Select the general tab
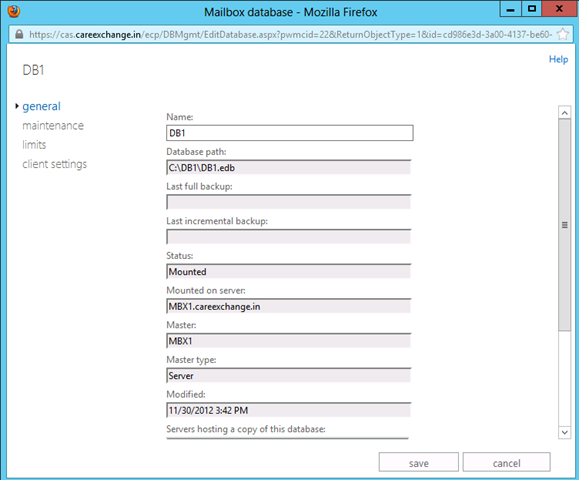The height and width of the screenshot is (480, 579). coord(41,106)
